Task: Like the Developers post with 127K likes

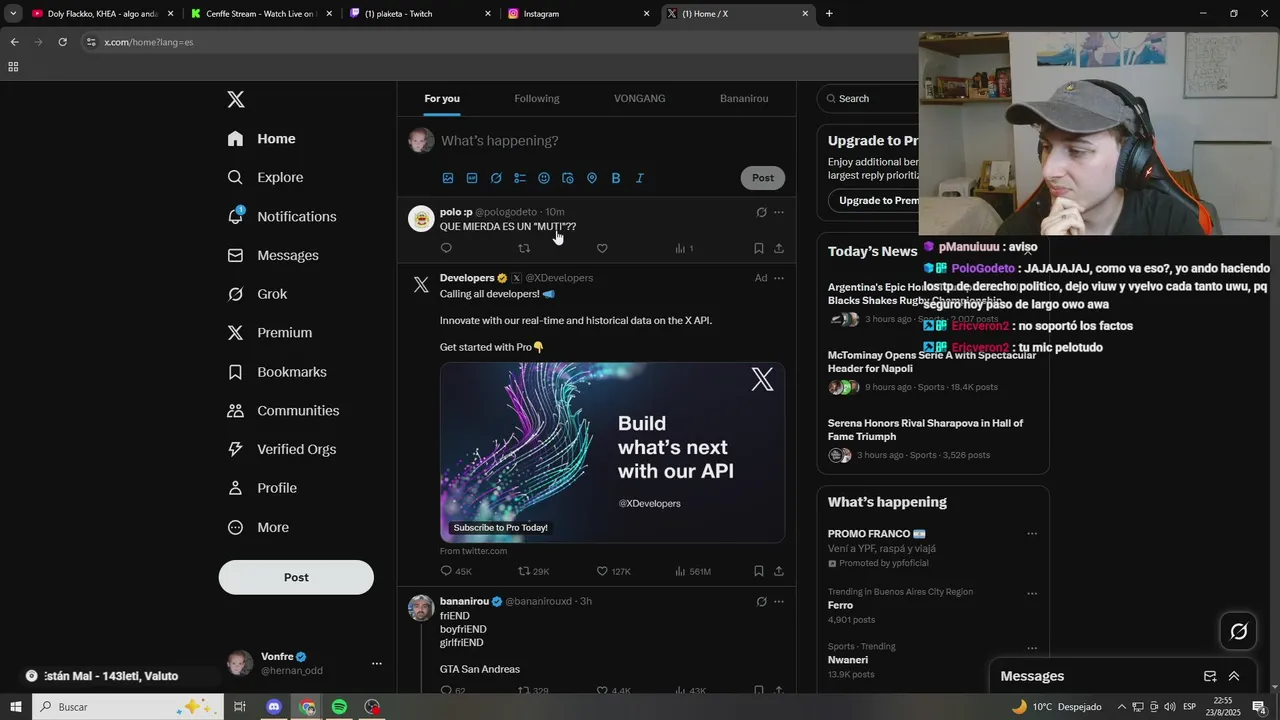Action: click(x=613, y=571)
